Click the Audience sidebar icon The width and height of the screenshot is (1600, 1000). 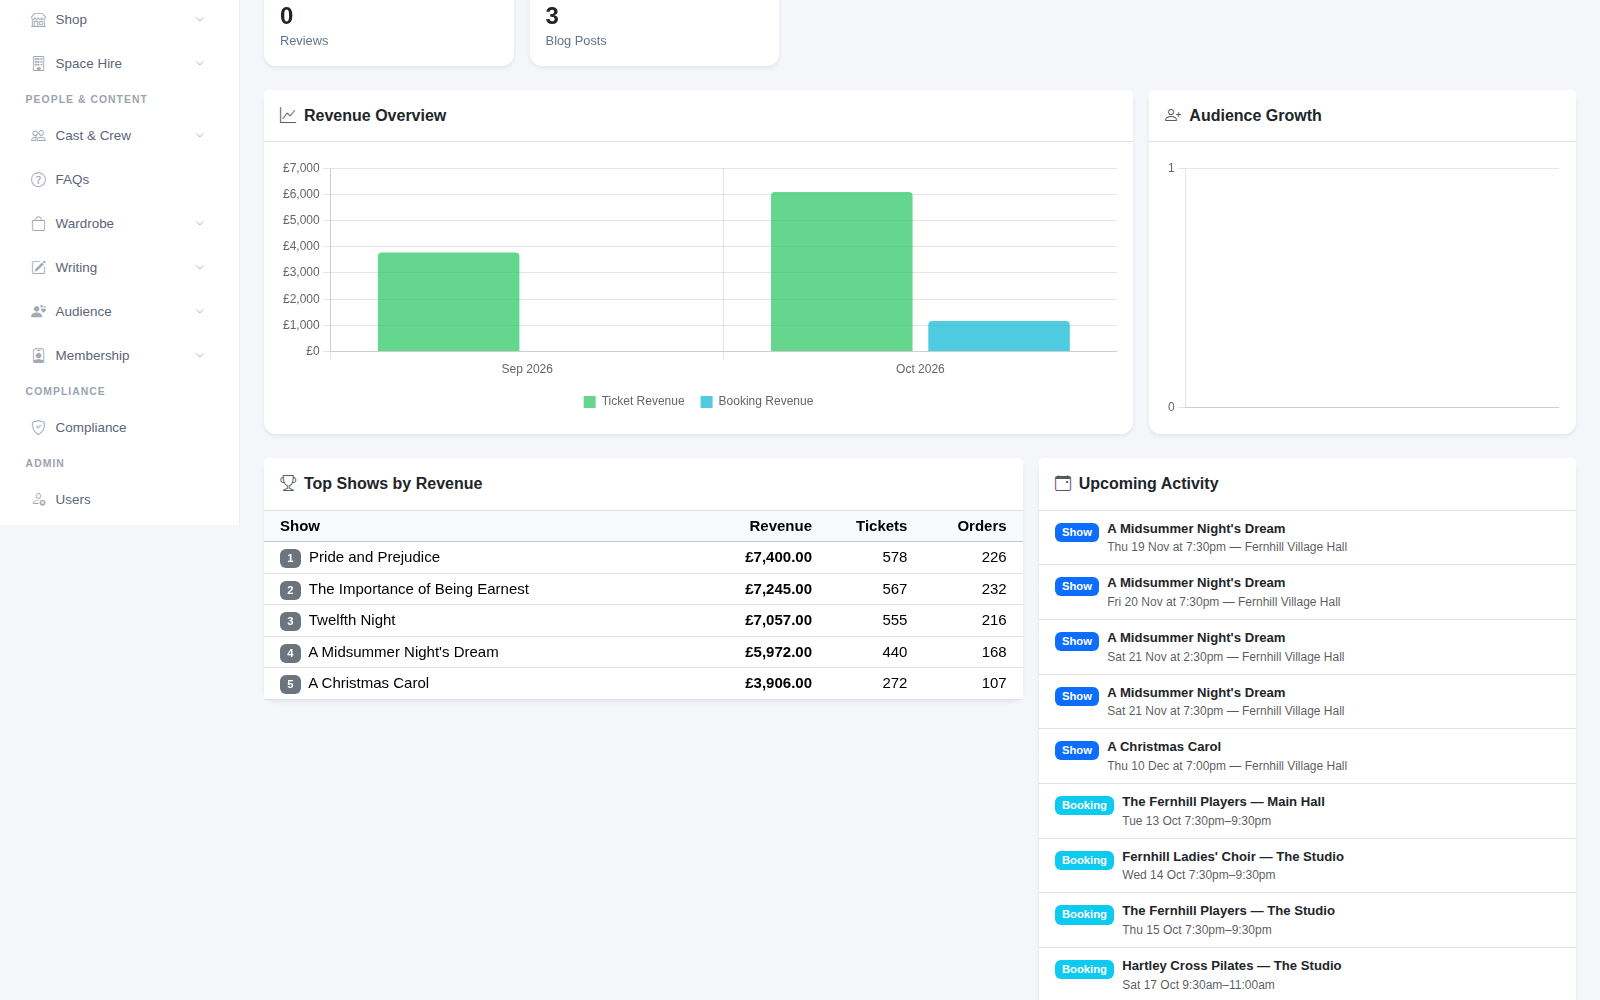click(x=38, y=312)
